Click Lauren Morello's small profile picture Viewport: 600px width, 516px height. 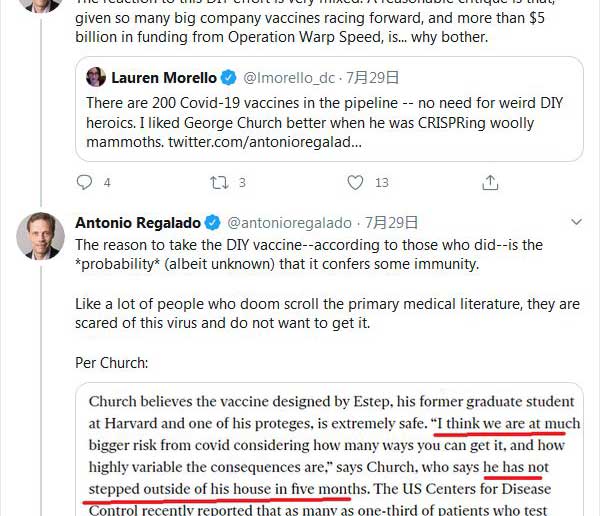click(96, 77)
